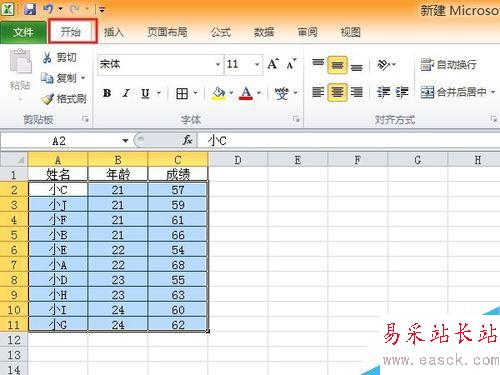
Task: Open the 审阅 tab
Action: coord(307,32)
